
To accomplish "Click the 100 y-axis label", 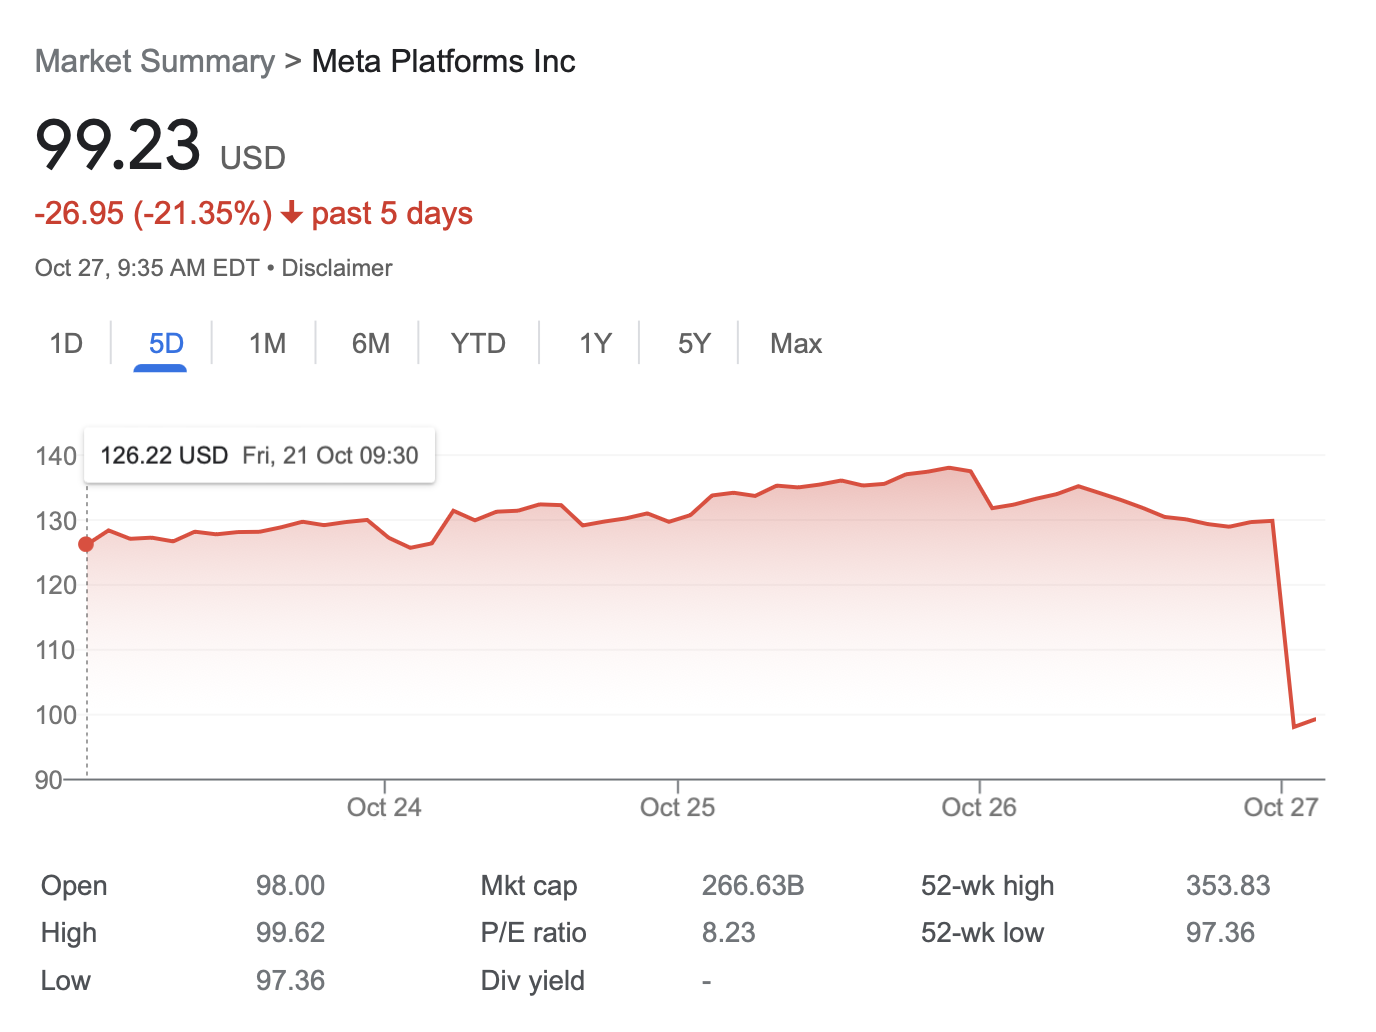I will 56,716.
